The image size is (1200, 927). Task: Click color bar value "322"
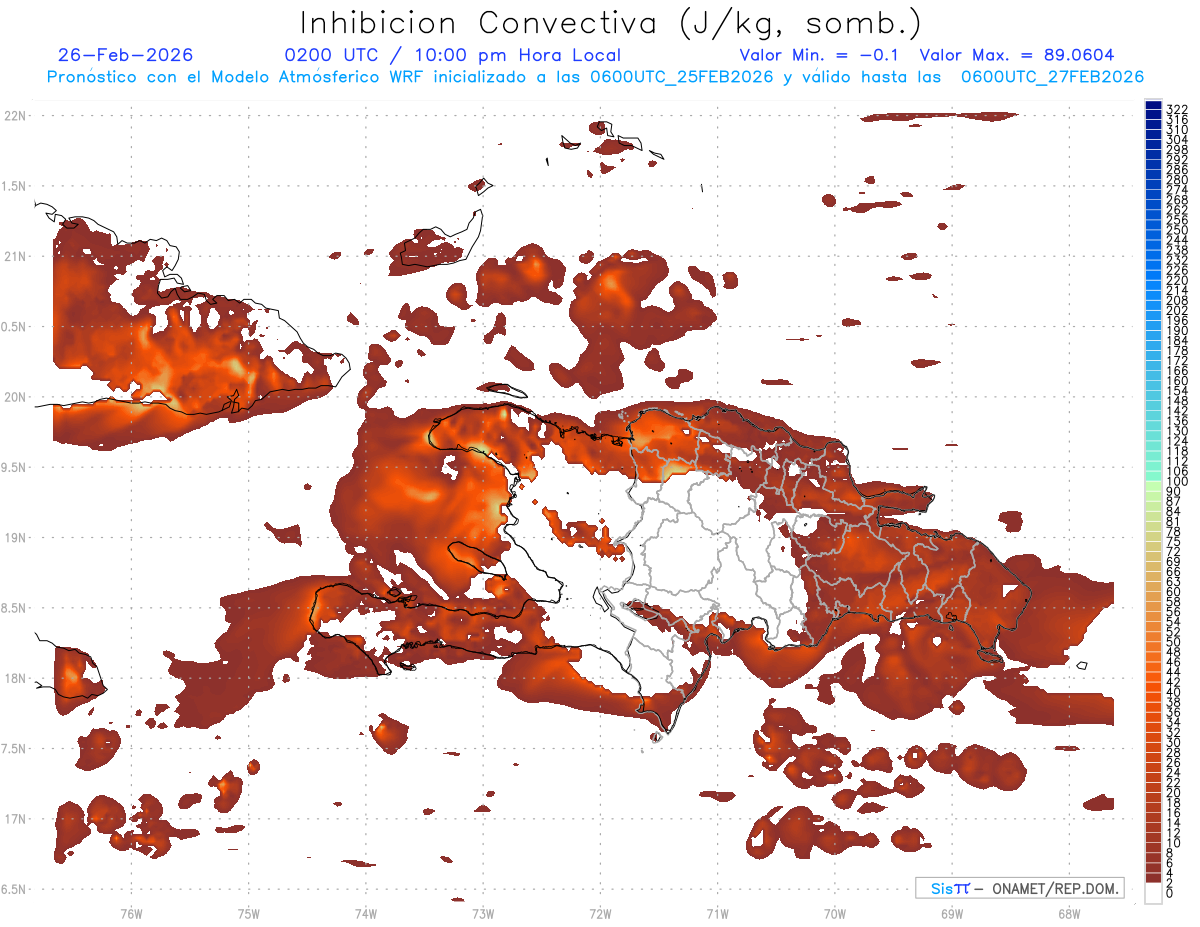pyautogui.click(x=1177, y=108)
